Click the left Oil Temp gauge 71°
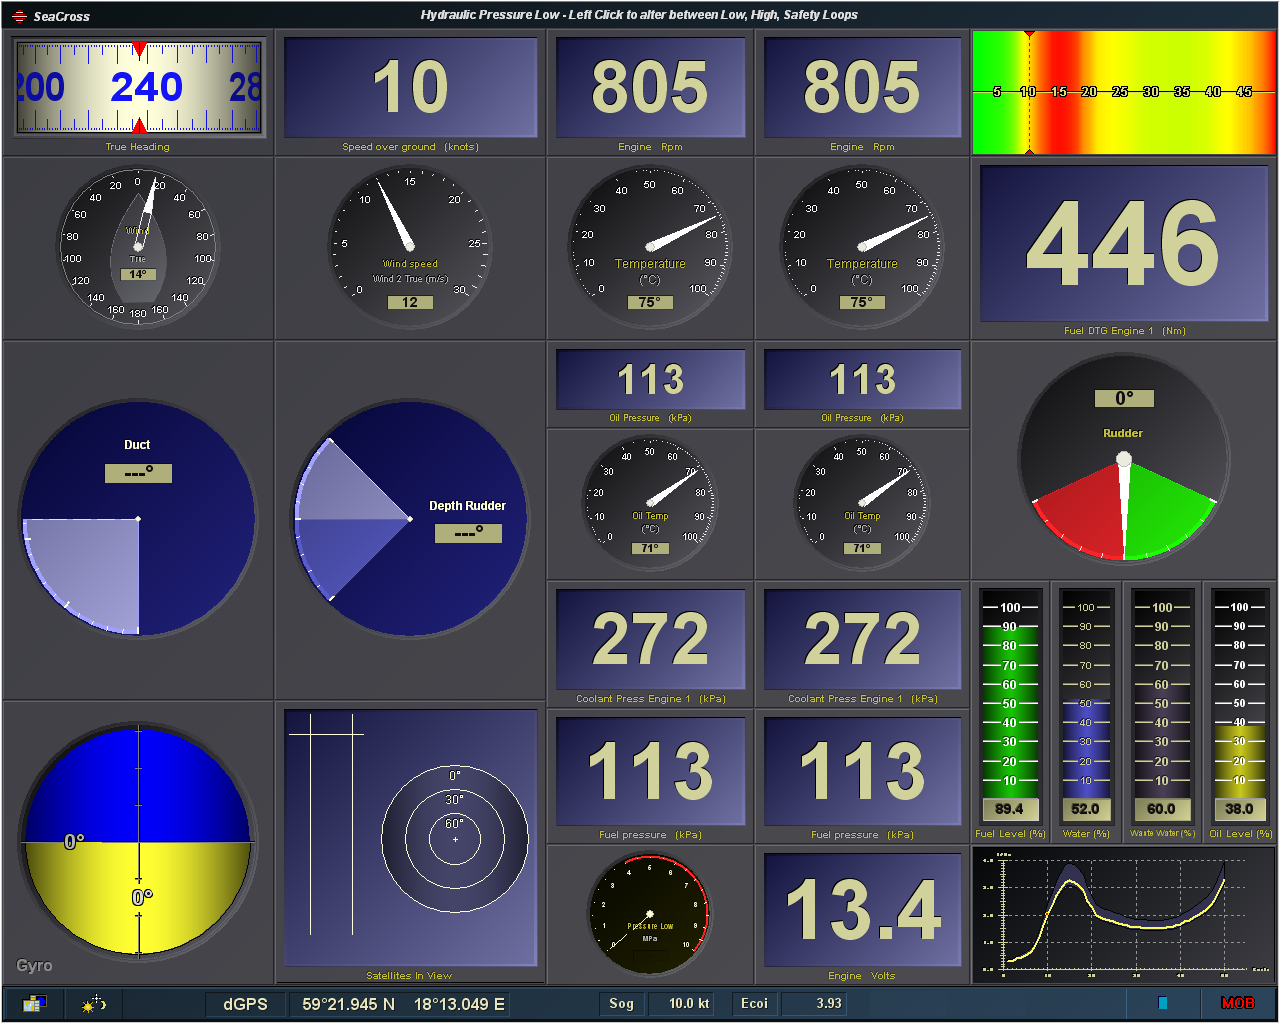Image resolution: width=1280 pixels, height=1024 pixels. click(x=650, y=502)
